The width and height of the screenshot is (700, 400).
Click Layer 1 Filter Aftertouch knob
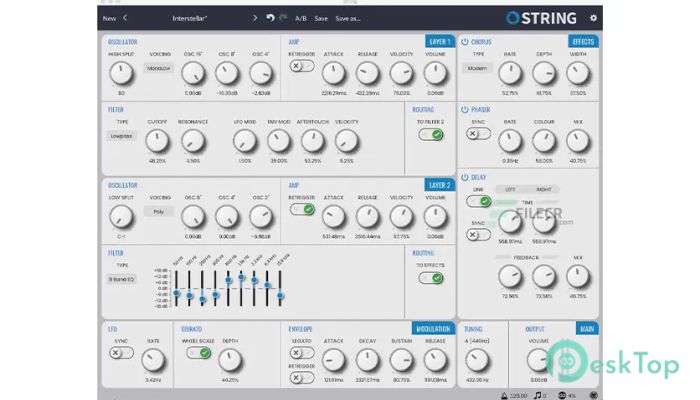tap(312, 141)
